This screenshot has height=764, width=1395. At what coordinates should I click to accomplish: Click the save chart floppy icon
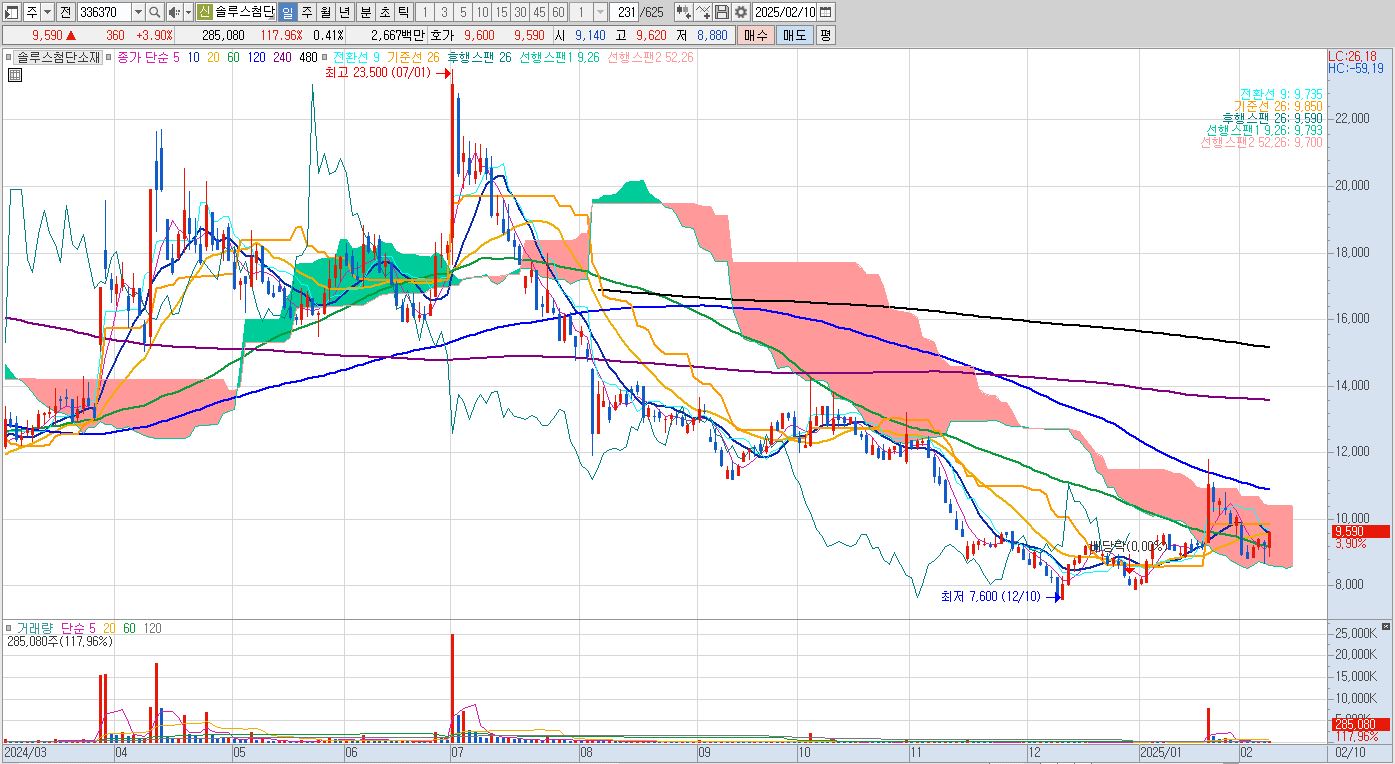coord(721,12)
